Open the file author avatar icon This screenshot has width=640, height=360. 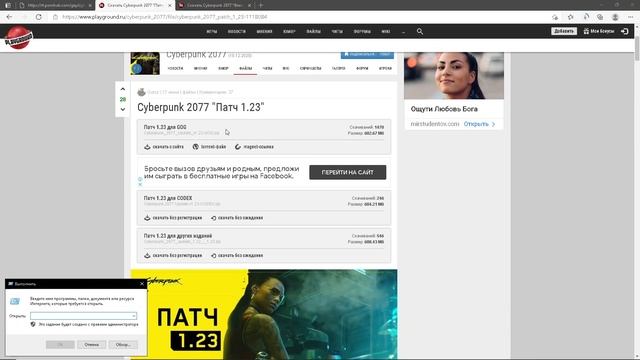coord(141,92)
